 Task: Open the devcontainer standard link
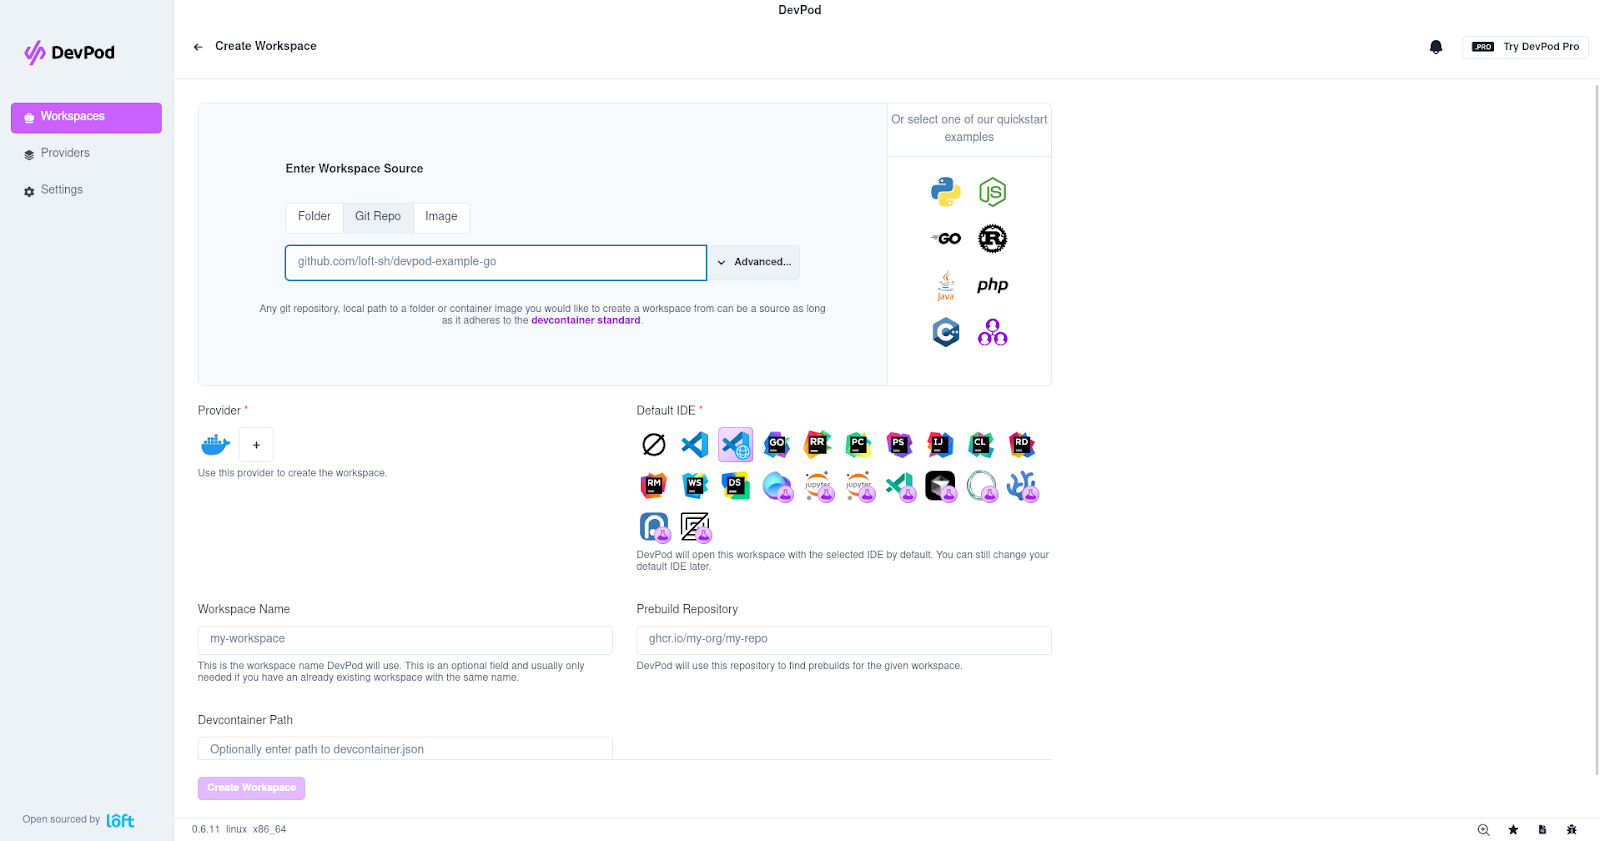click(586, 321)
